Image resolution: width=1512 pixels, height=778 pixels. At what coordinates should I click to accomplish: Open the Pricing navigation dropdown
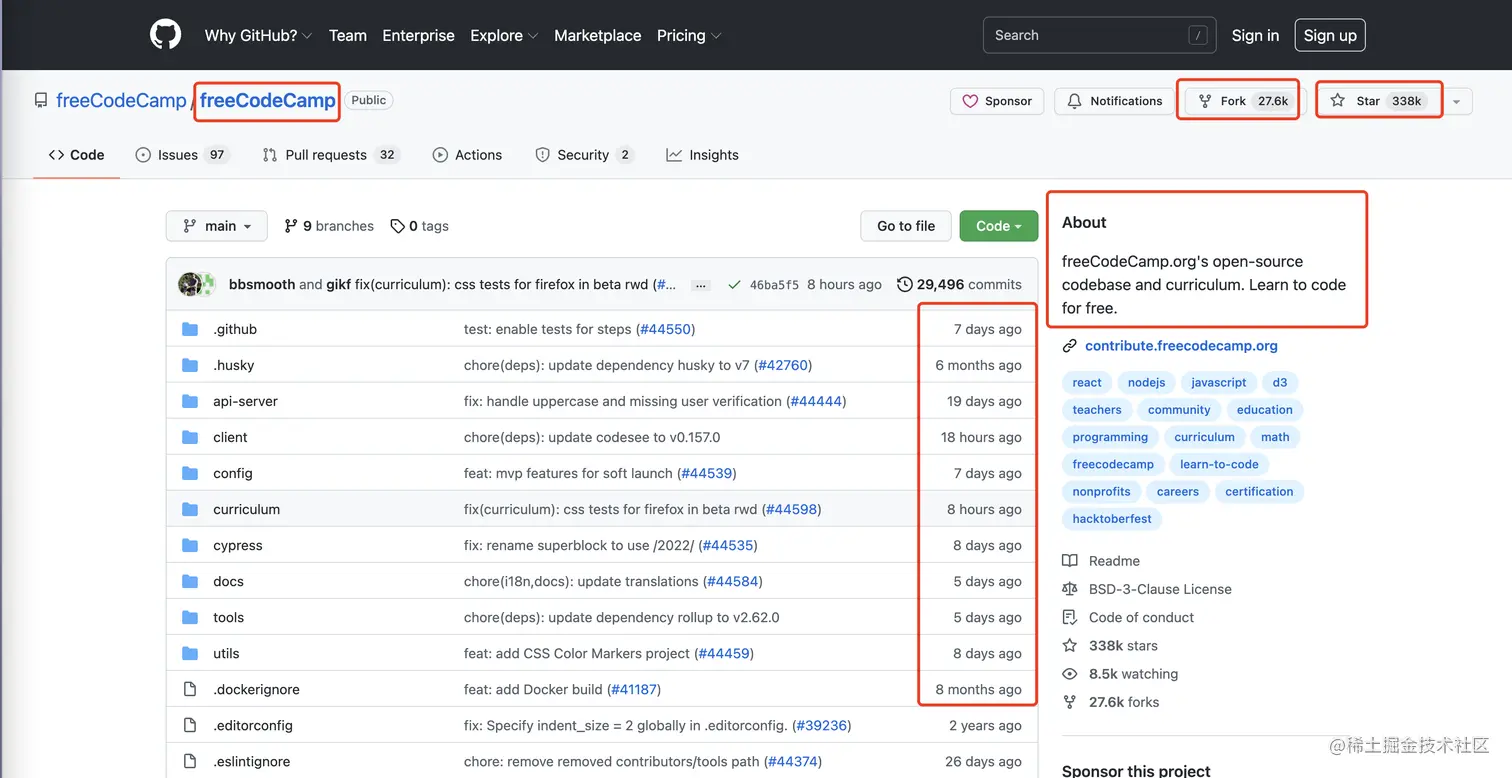[x=689, y=35]
